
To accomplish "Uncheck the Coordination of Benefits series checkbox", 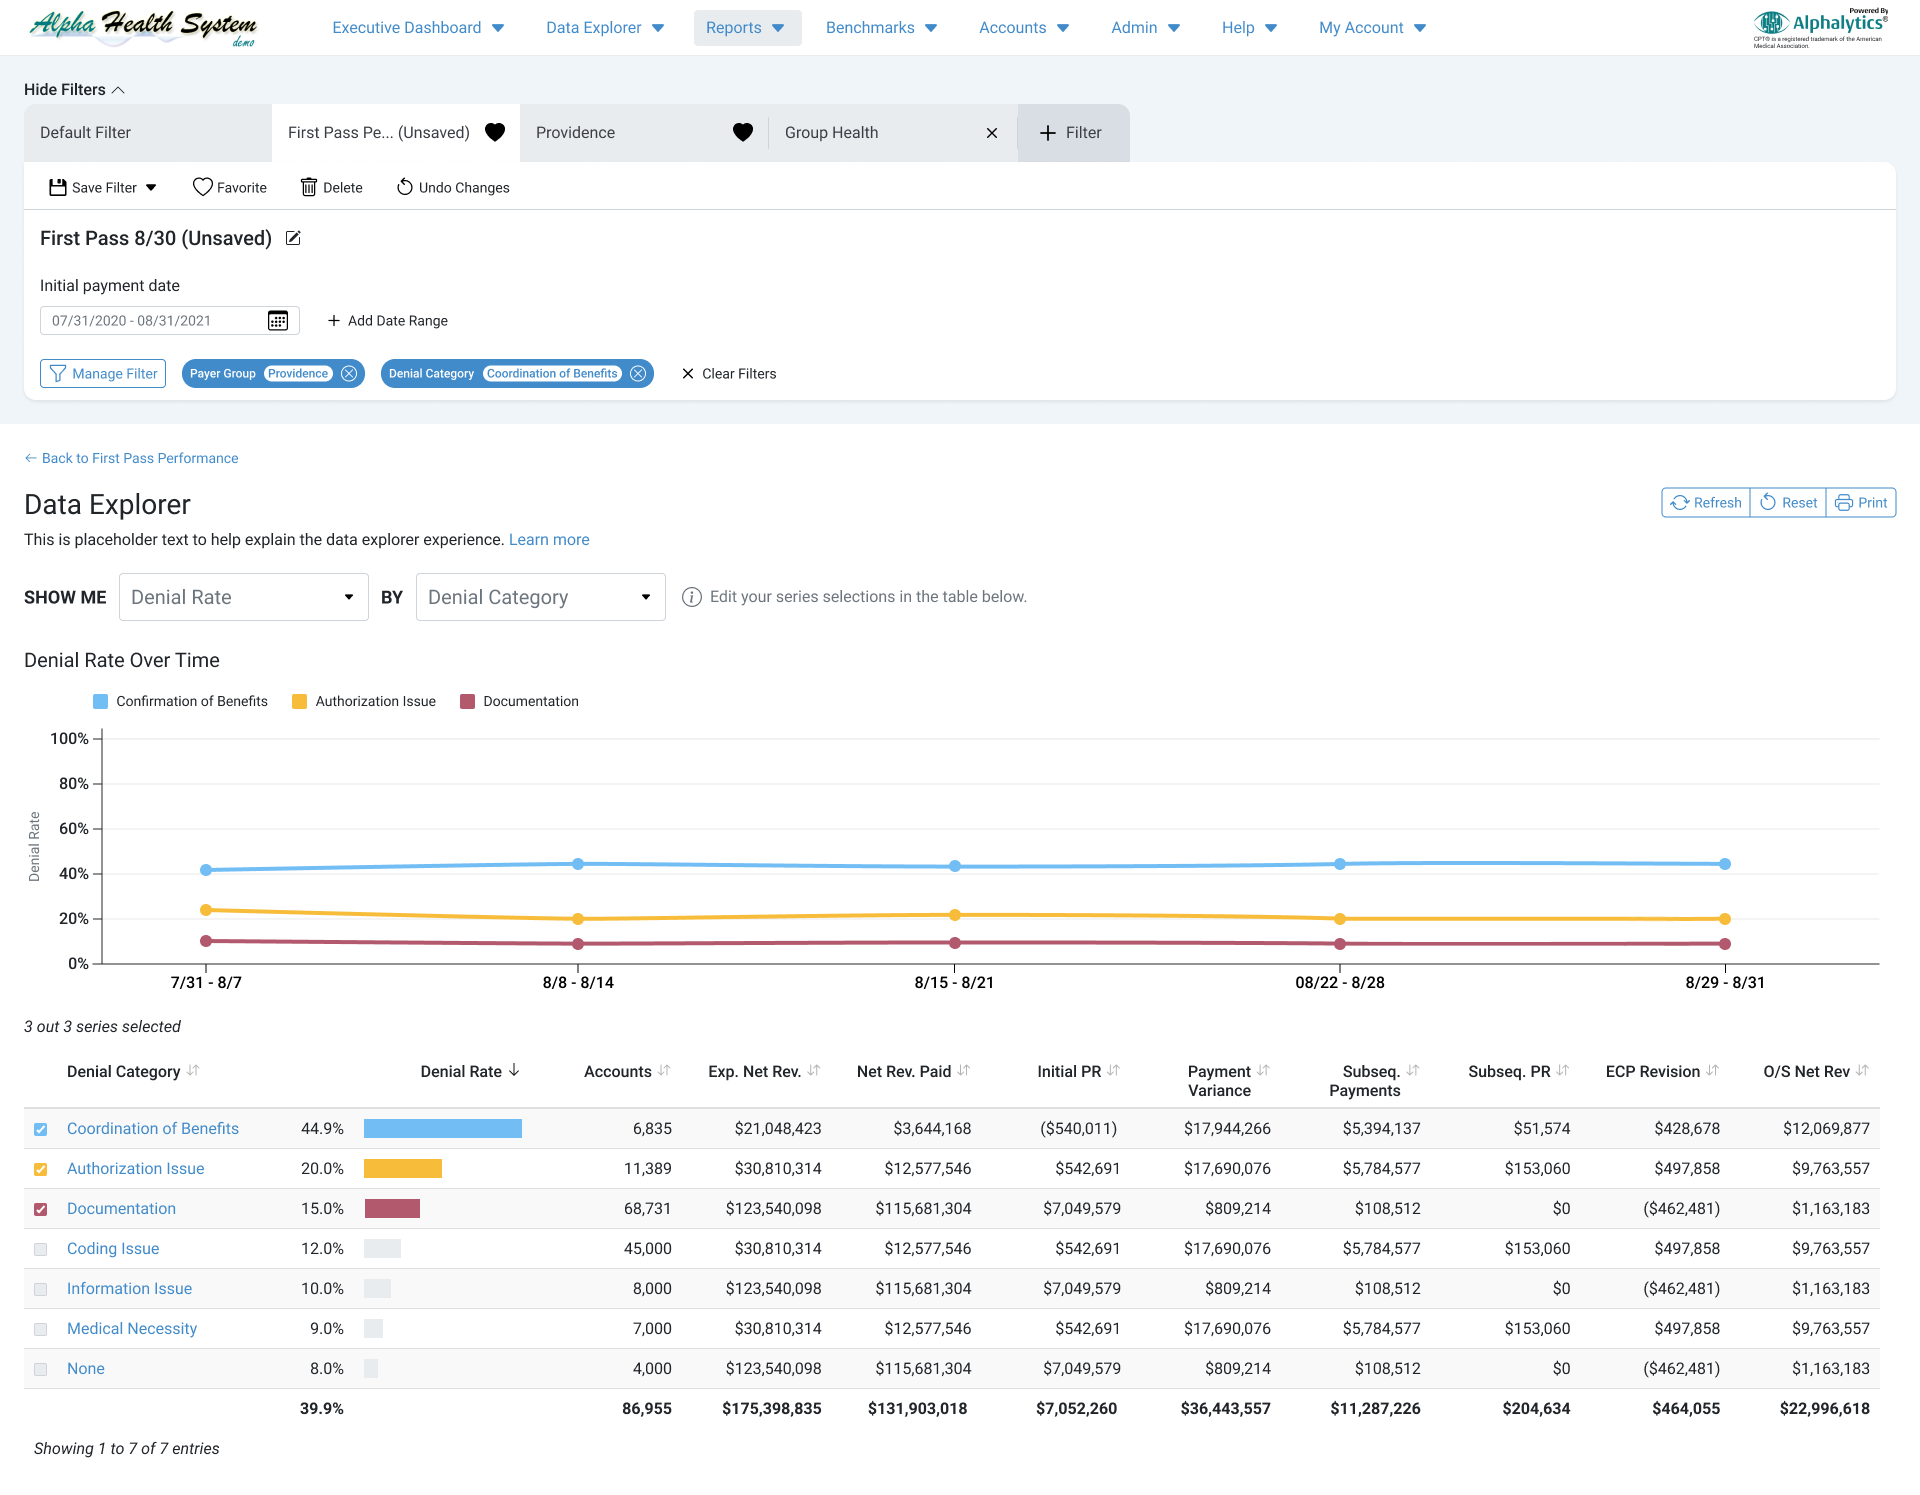I will (41, 1129).
